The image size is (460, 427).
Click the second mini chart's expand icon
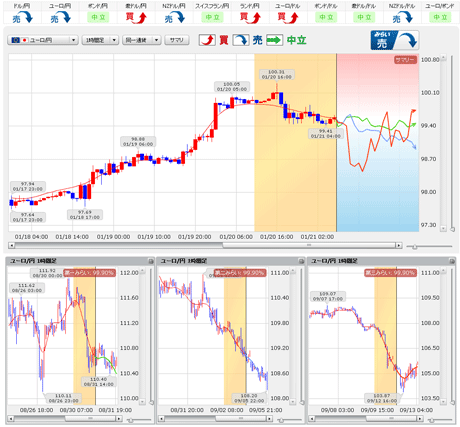coord(302,261)
